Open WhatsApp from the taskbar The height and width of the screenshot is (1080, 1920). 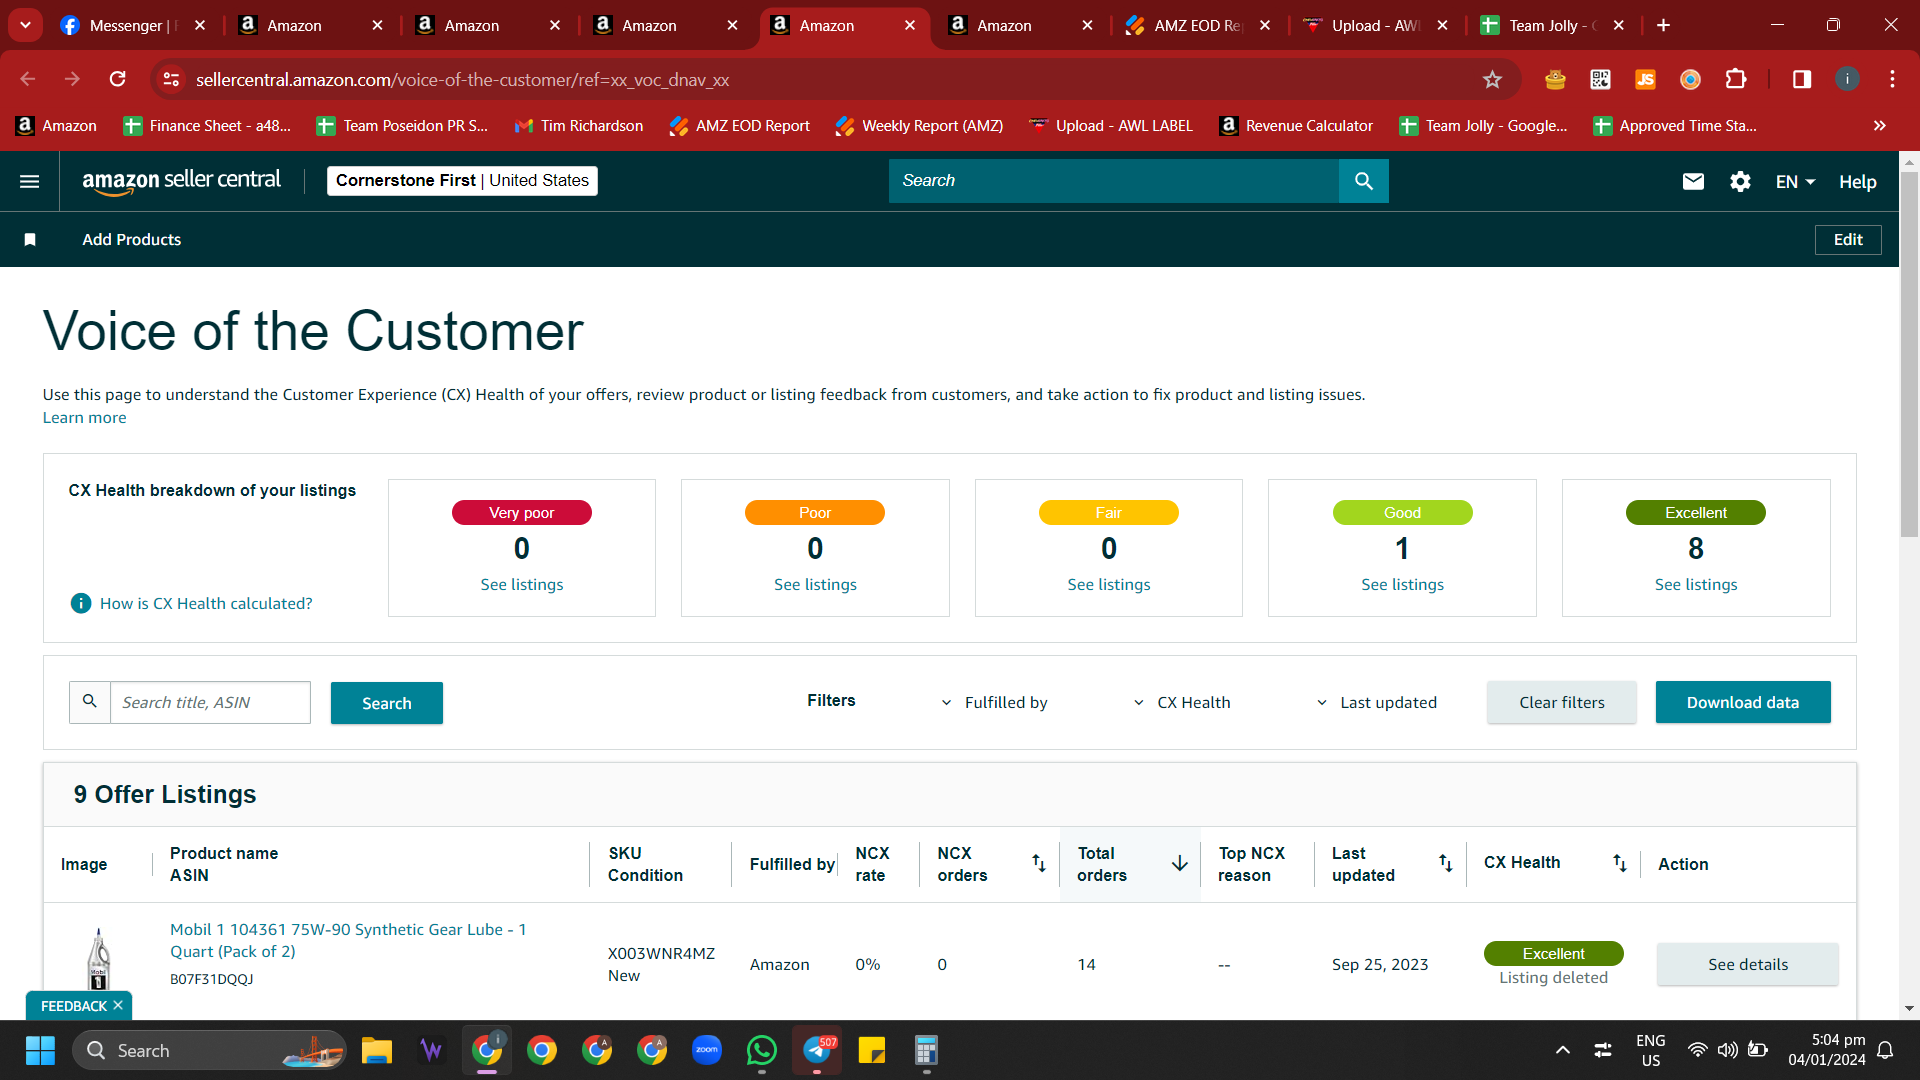click(762, 1050)
